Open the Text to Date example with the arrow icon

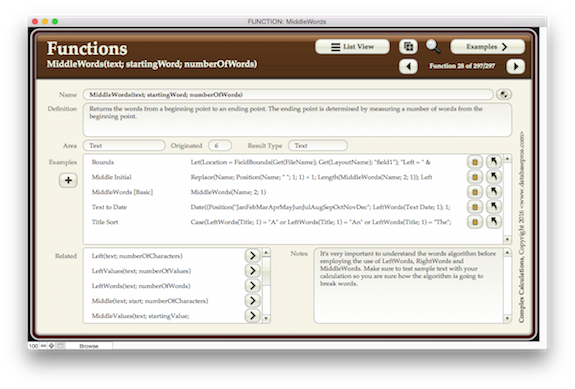point(494,207)
